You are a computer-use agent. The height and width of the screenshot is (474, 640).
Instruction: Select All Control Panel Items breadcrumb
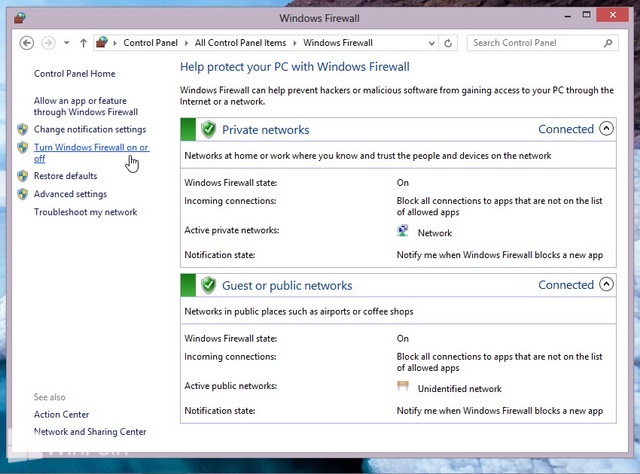point(240,43)
